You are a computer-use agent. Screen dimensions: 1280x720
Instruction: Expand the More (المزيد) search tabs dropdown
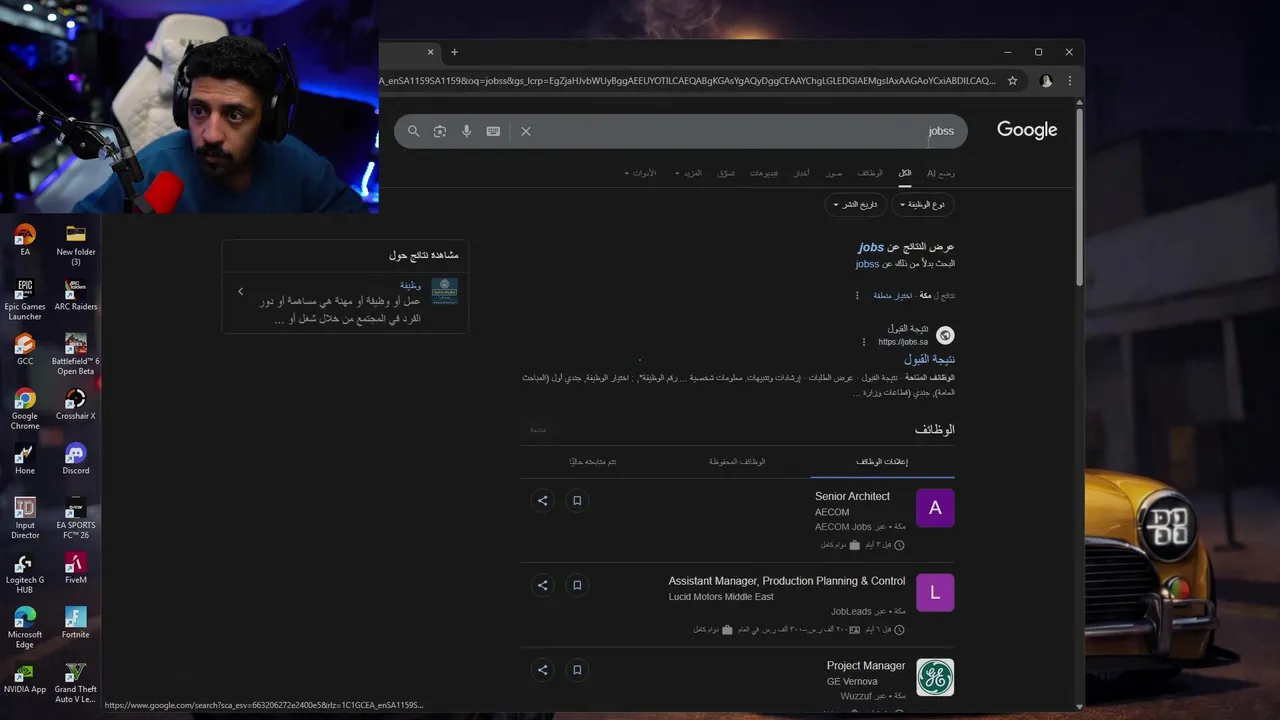(688, 173)
